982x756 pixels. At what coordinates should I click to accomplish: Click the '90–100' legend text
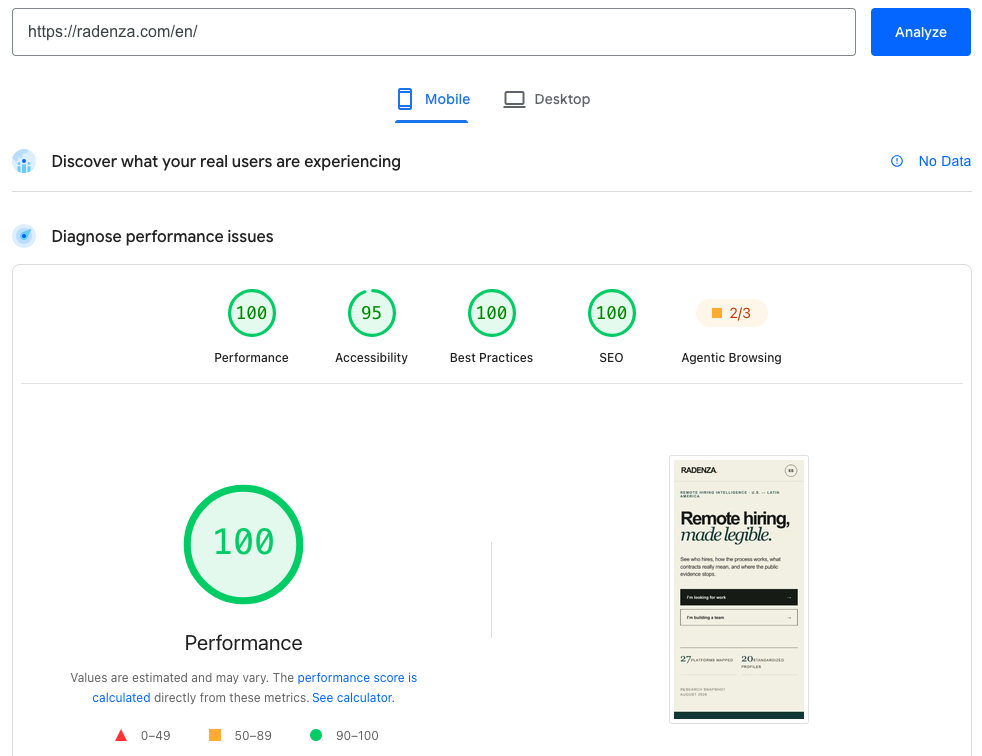pyautogui.click(x=357, y=736)
